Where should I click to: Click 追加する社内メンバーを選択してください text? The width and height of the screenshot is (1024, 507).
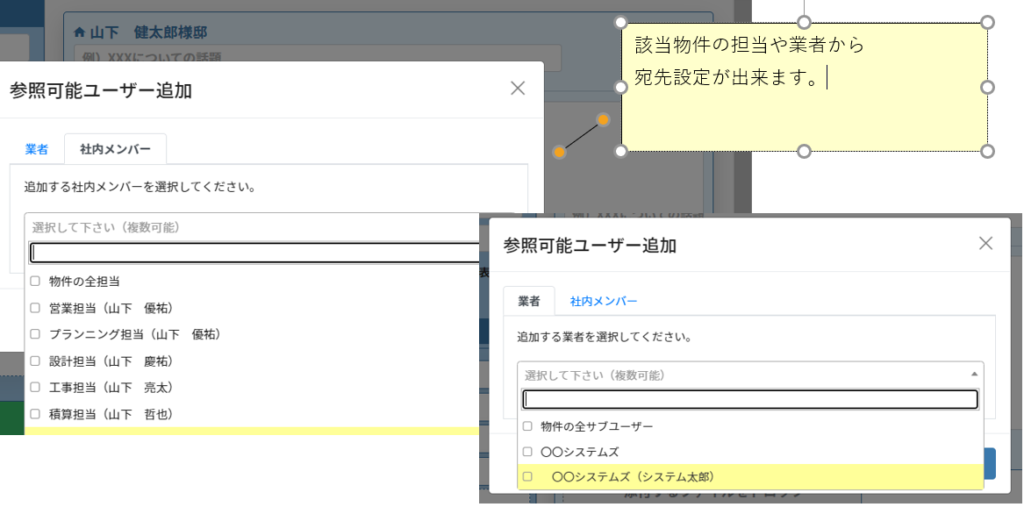139,187
